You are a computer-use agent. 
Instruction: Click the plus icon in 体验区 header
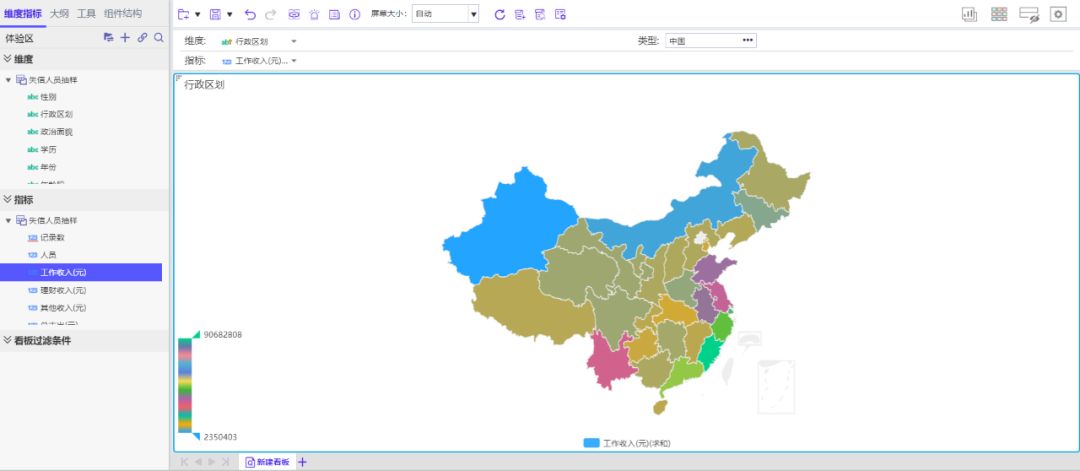[x=125, y=37]
